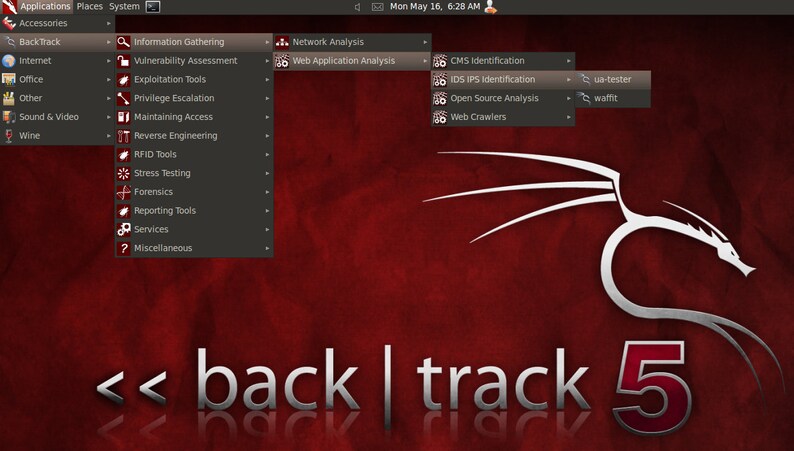794x451 pixels.
Task: Click the Vulnerability Assessment padlock icon
Action: pyautogui.click(x=124, y=61)
